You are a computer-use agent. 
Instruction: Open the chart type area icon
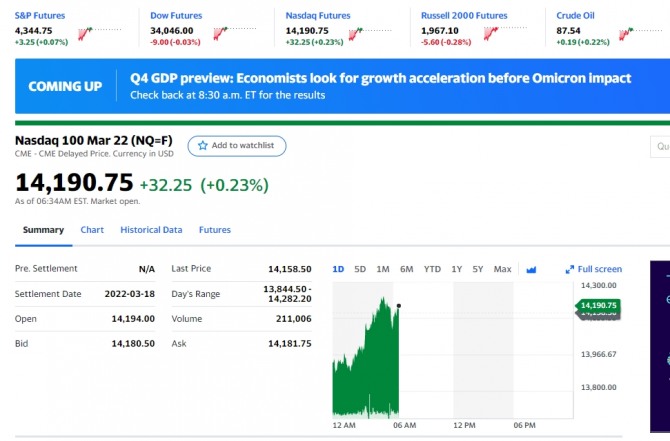point(531,269)
